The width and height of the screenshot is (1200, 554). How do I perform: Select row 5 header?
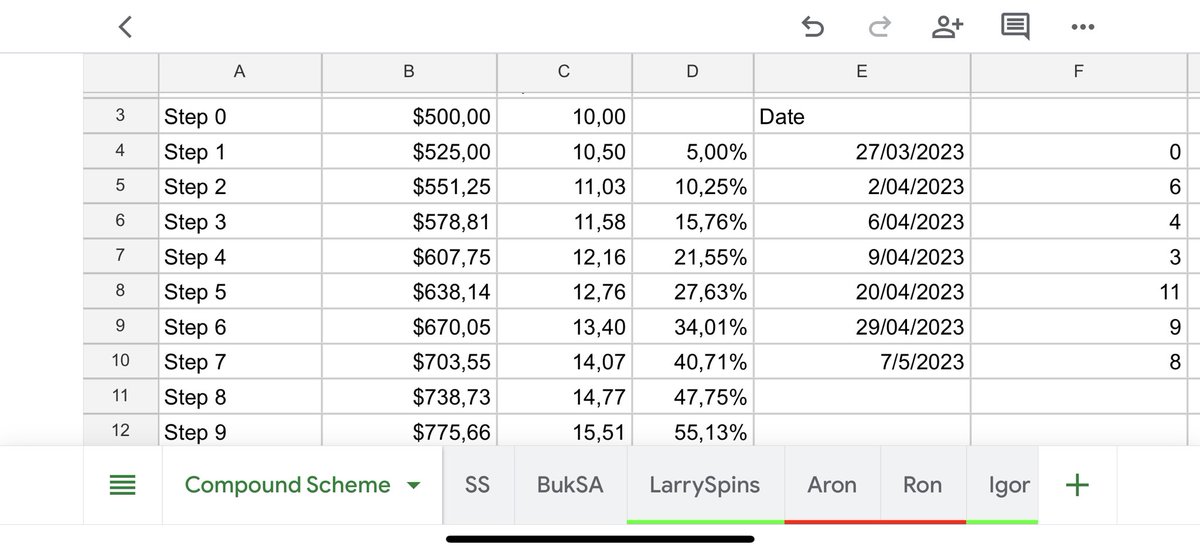pos(120,186)
